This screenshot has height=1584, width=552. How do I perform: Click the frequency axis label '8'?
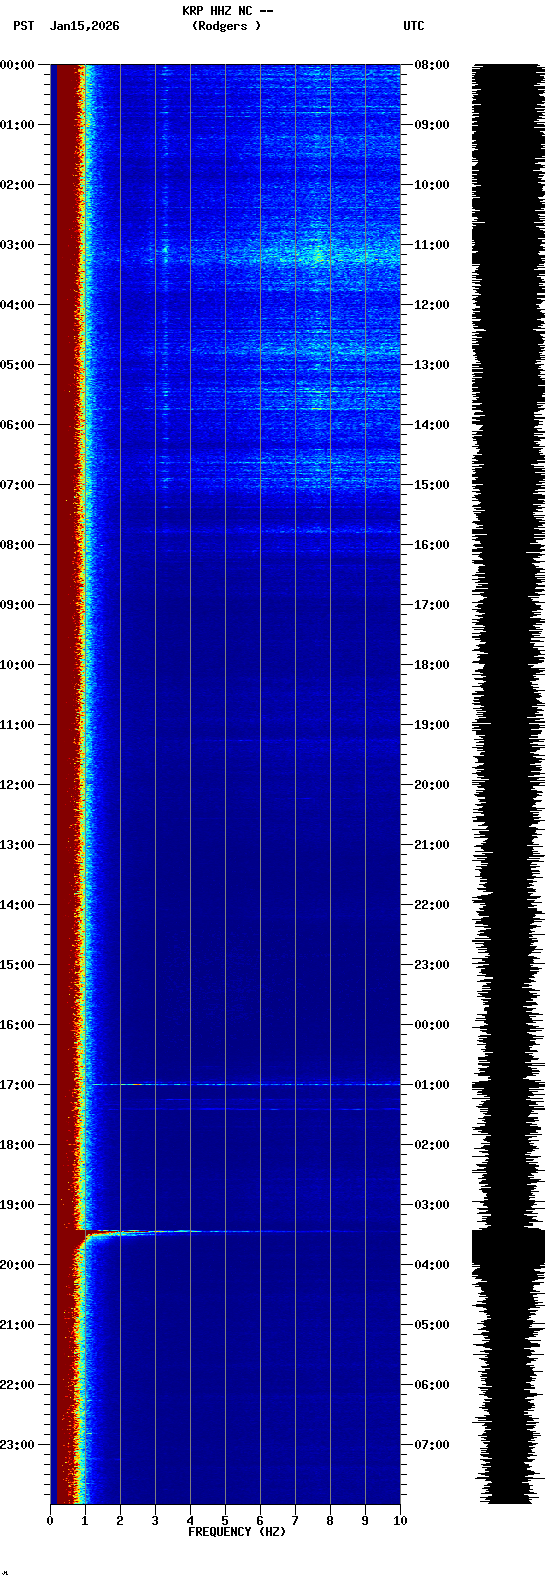coord(330,1521)
